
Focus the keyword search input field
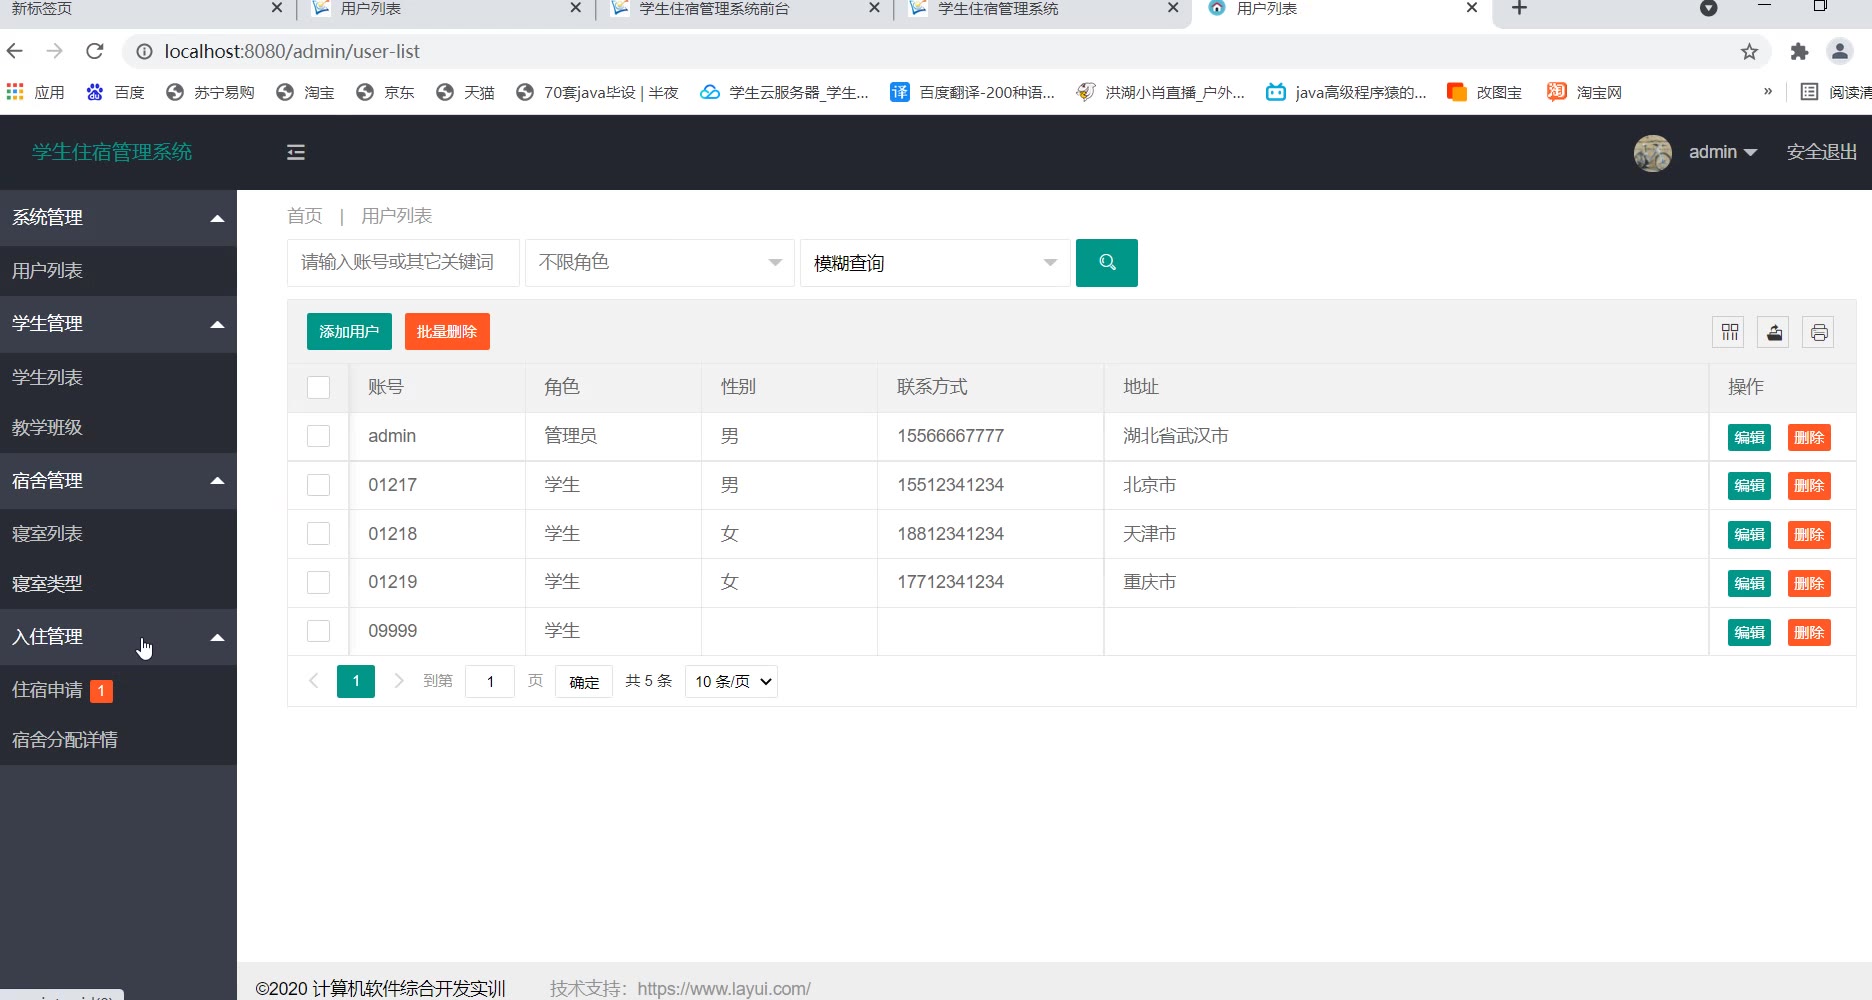403,263
